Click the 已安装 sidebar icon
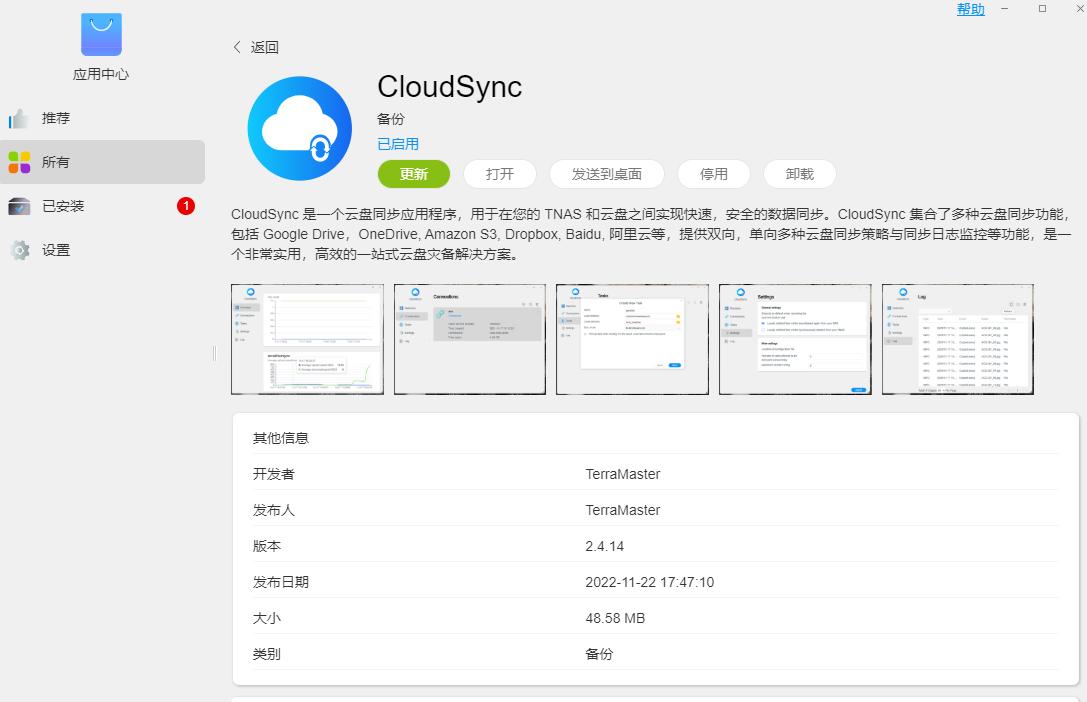 tap(20, 206)
